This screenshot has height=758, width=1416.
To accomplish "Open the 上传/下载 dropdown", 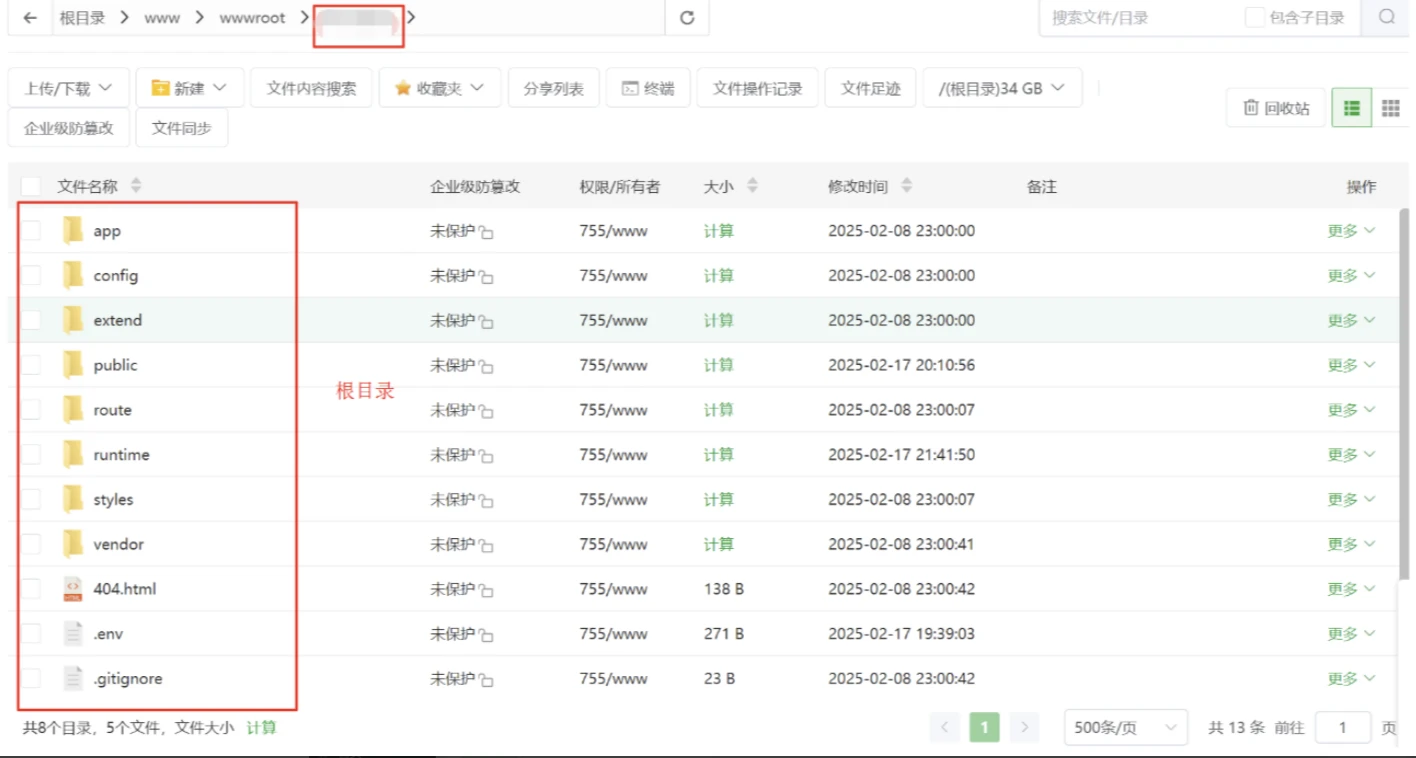I will click(68, 87).
